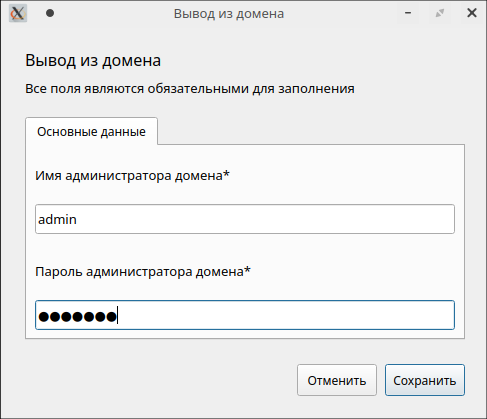
Task: Click the round dot titlebar button
Action: click(50, 13)
